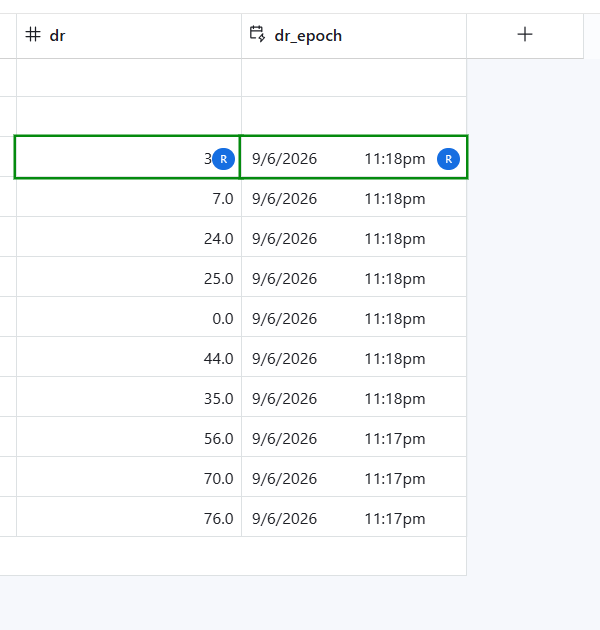
Task: Select the dr cell with value 76.0
Action: tap(129, 517)
